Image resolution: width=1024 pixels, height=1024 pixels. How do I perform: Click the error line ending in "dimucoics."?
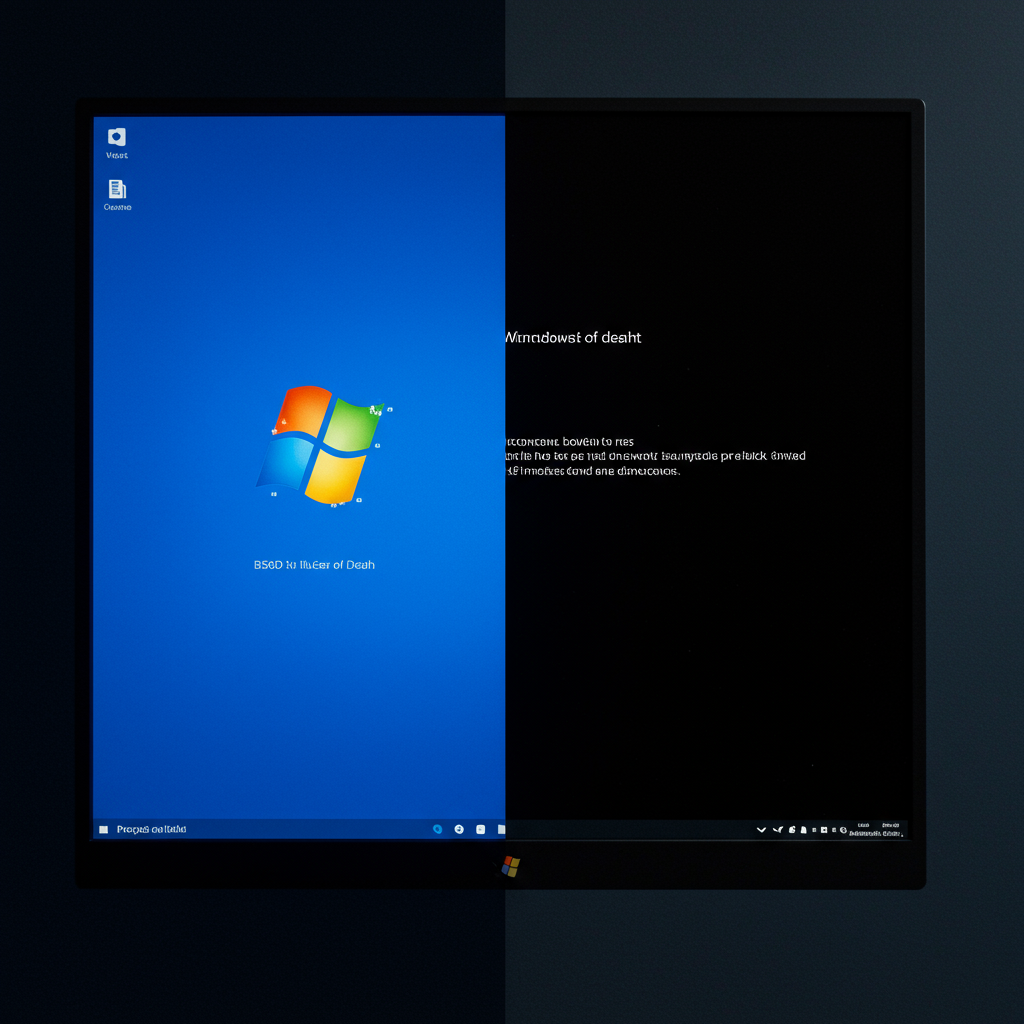click(593, 471)
